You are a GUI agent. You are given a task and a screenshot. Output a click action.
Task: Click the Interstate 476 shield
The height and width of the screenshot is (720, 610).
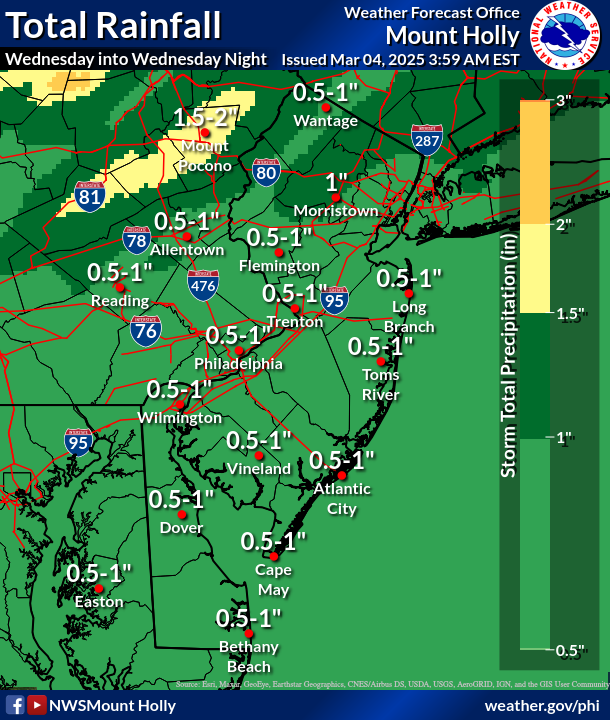pos(204,285)
